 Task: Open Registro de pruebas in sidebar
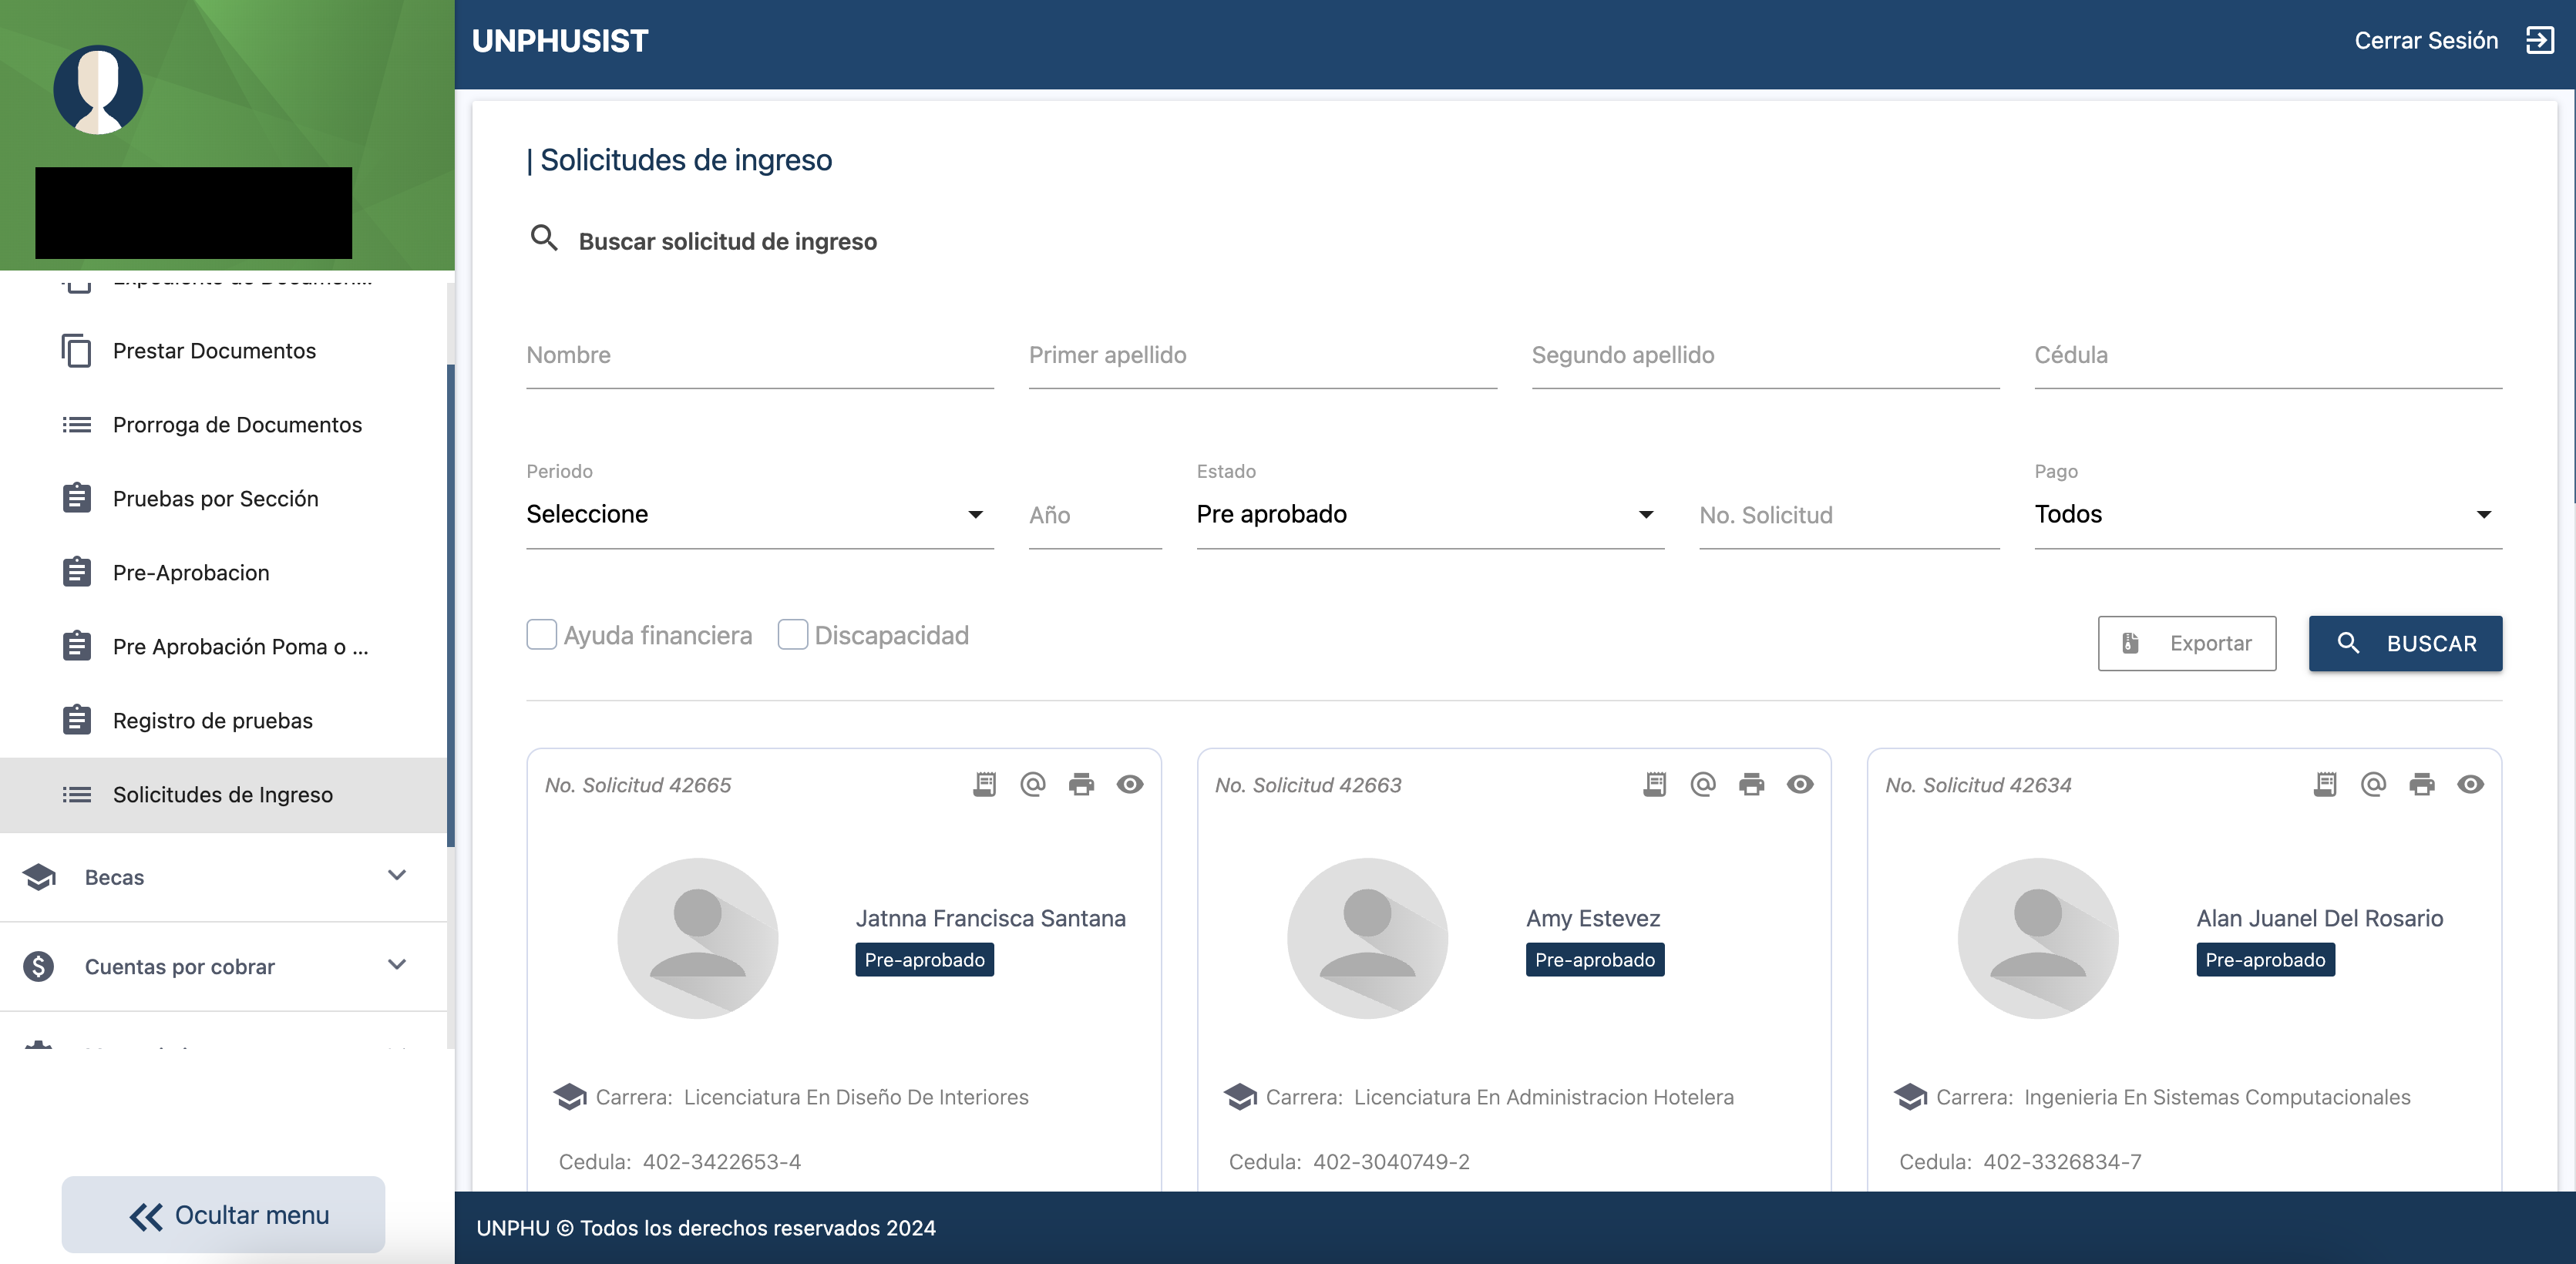pos(212,720)
